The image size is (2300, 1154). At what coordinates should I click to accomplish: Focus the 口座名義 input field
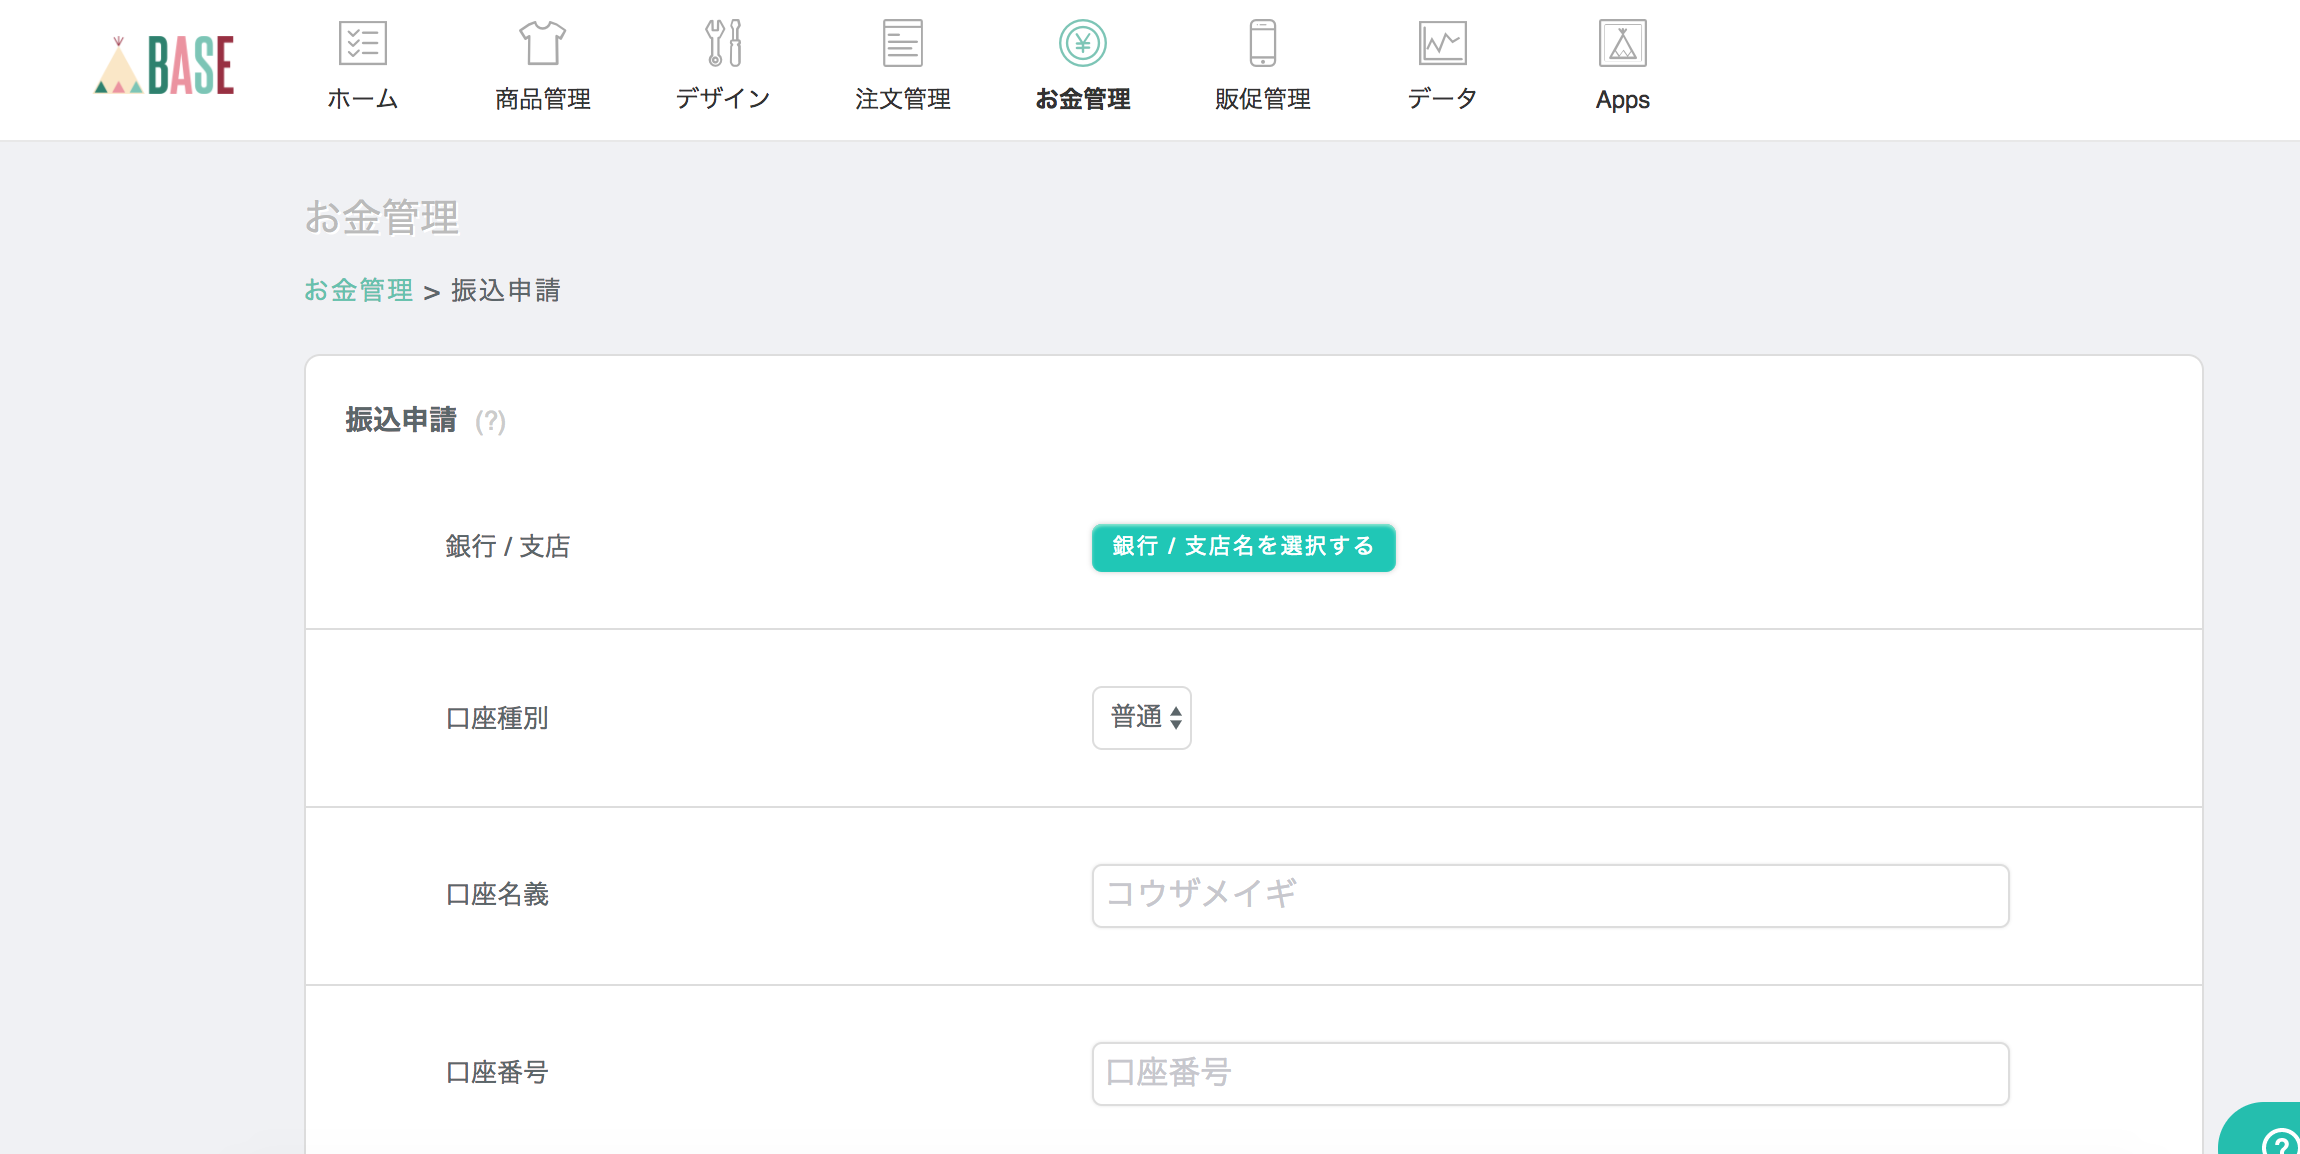(x=1550, y=895)
